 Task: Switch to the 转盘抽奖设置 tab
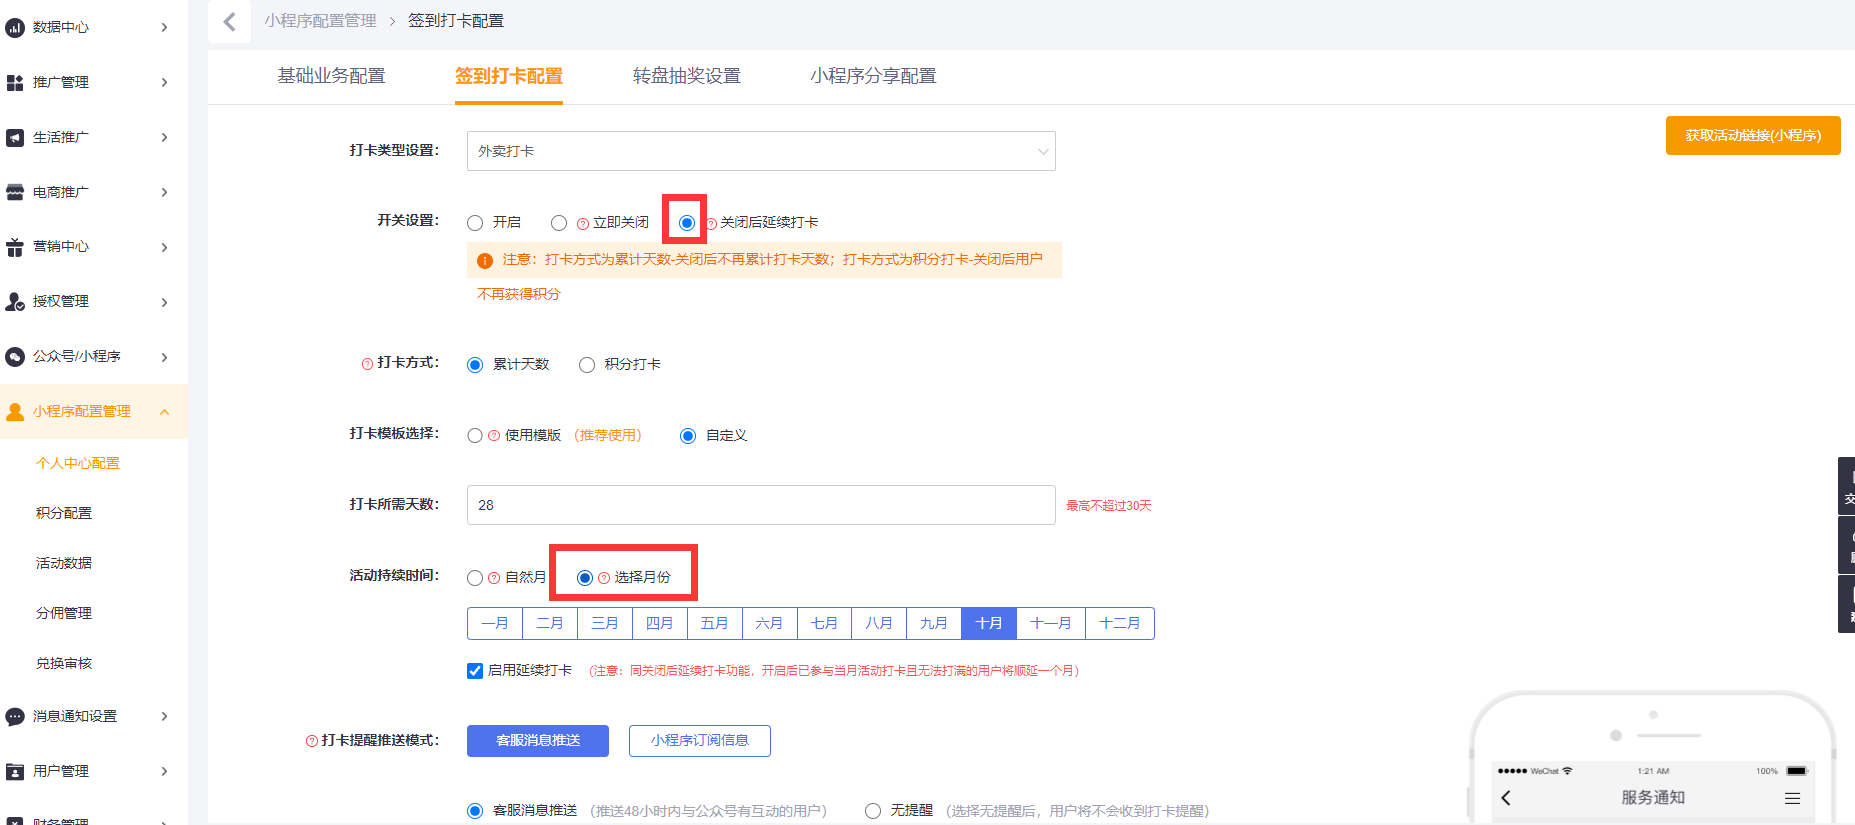point(686,76)
